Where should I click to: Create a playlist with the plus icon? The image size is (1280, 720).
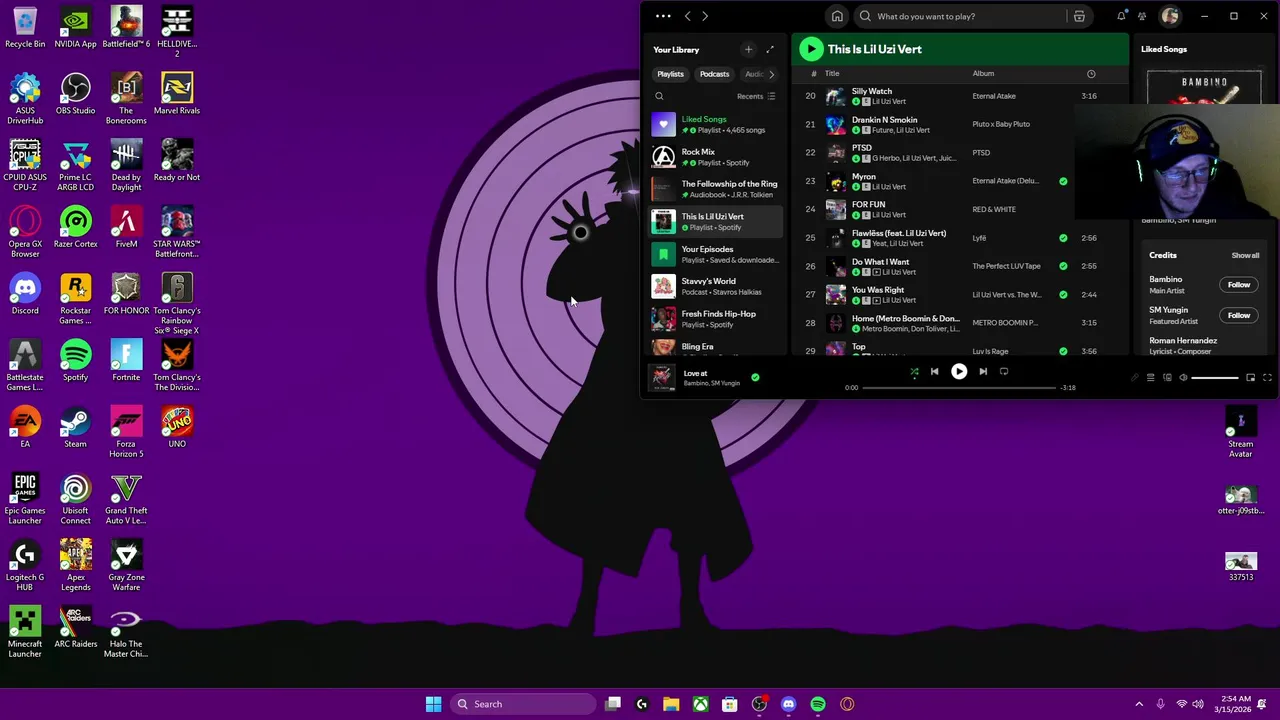[x=748, y=49]
